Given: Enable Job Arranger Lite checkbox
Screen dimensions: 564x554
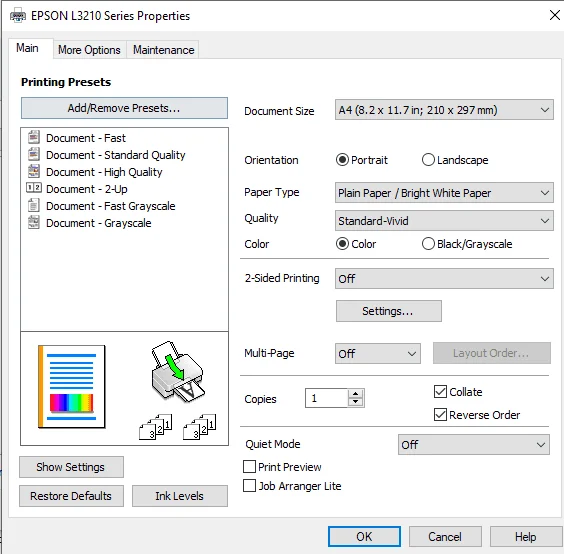Looking at the screenshot, I should click(x=250, y=485).
